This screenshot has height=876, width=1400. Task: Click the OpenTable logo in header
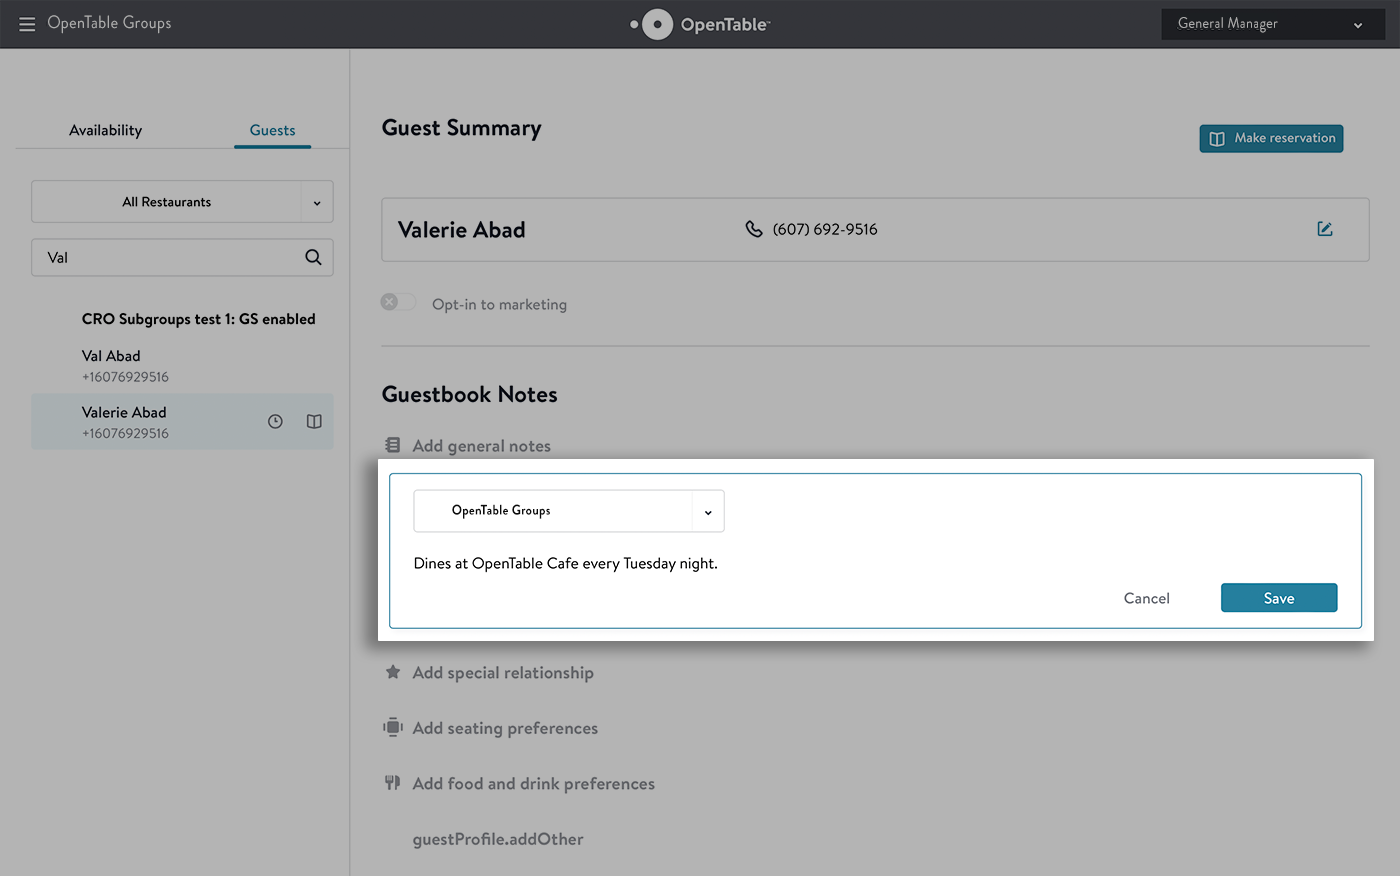point(700,24)
